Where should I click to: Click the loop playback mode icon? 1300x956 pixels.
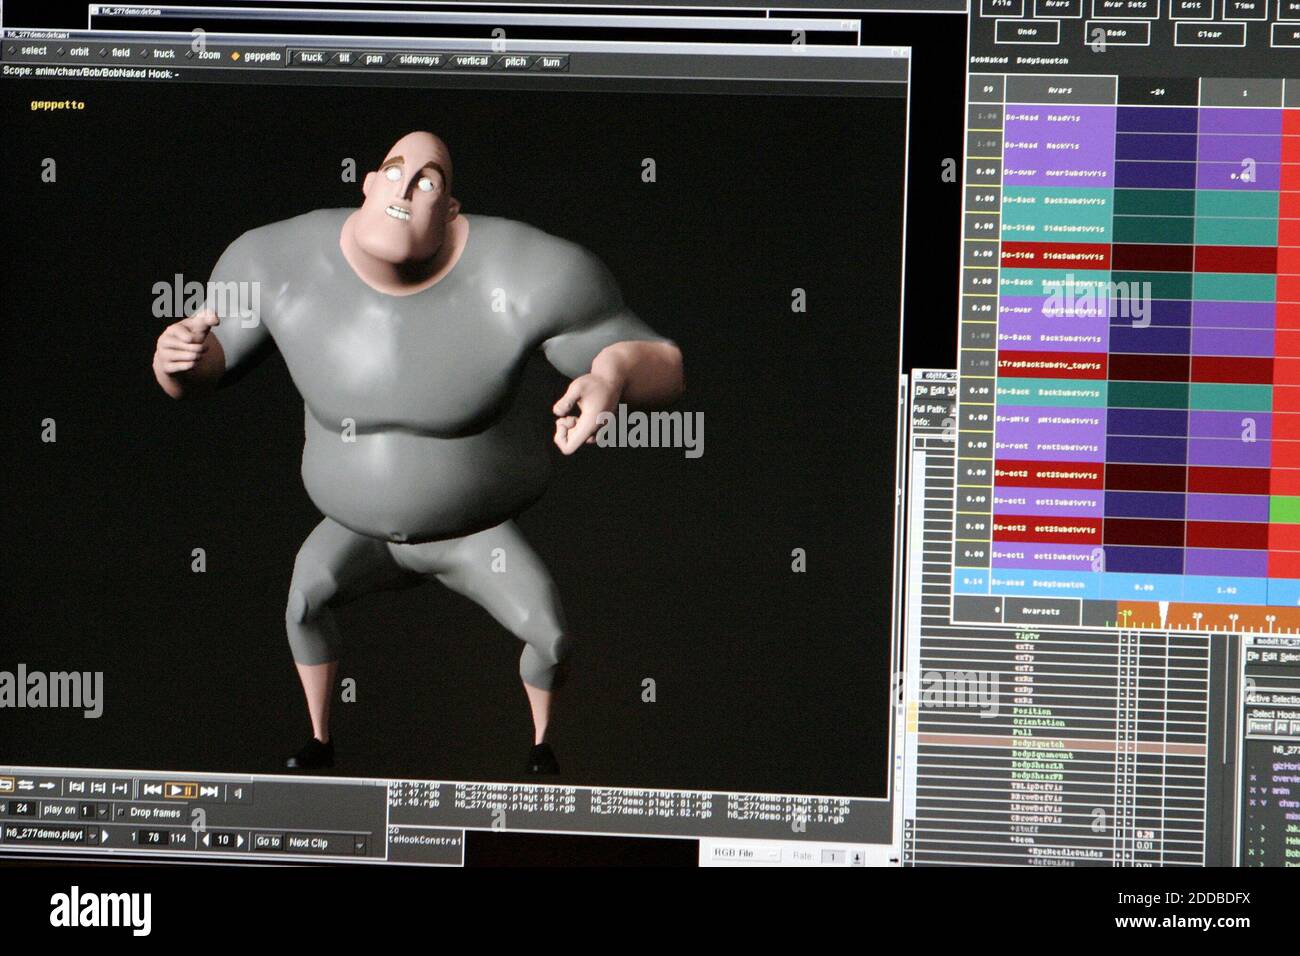5,785
